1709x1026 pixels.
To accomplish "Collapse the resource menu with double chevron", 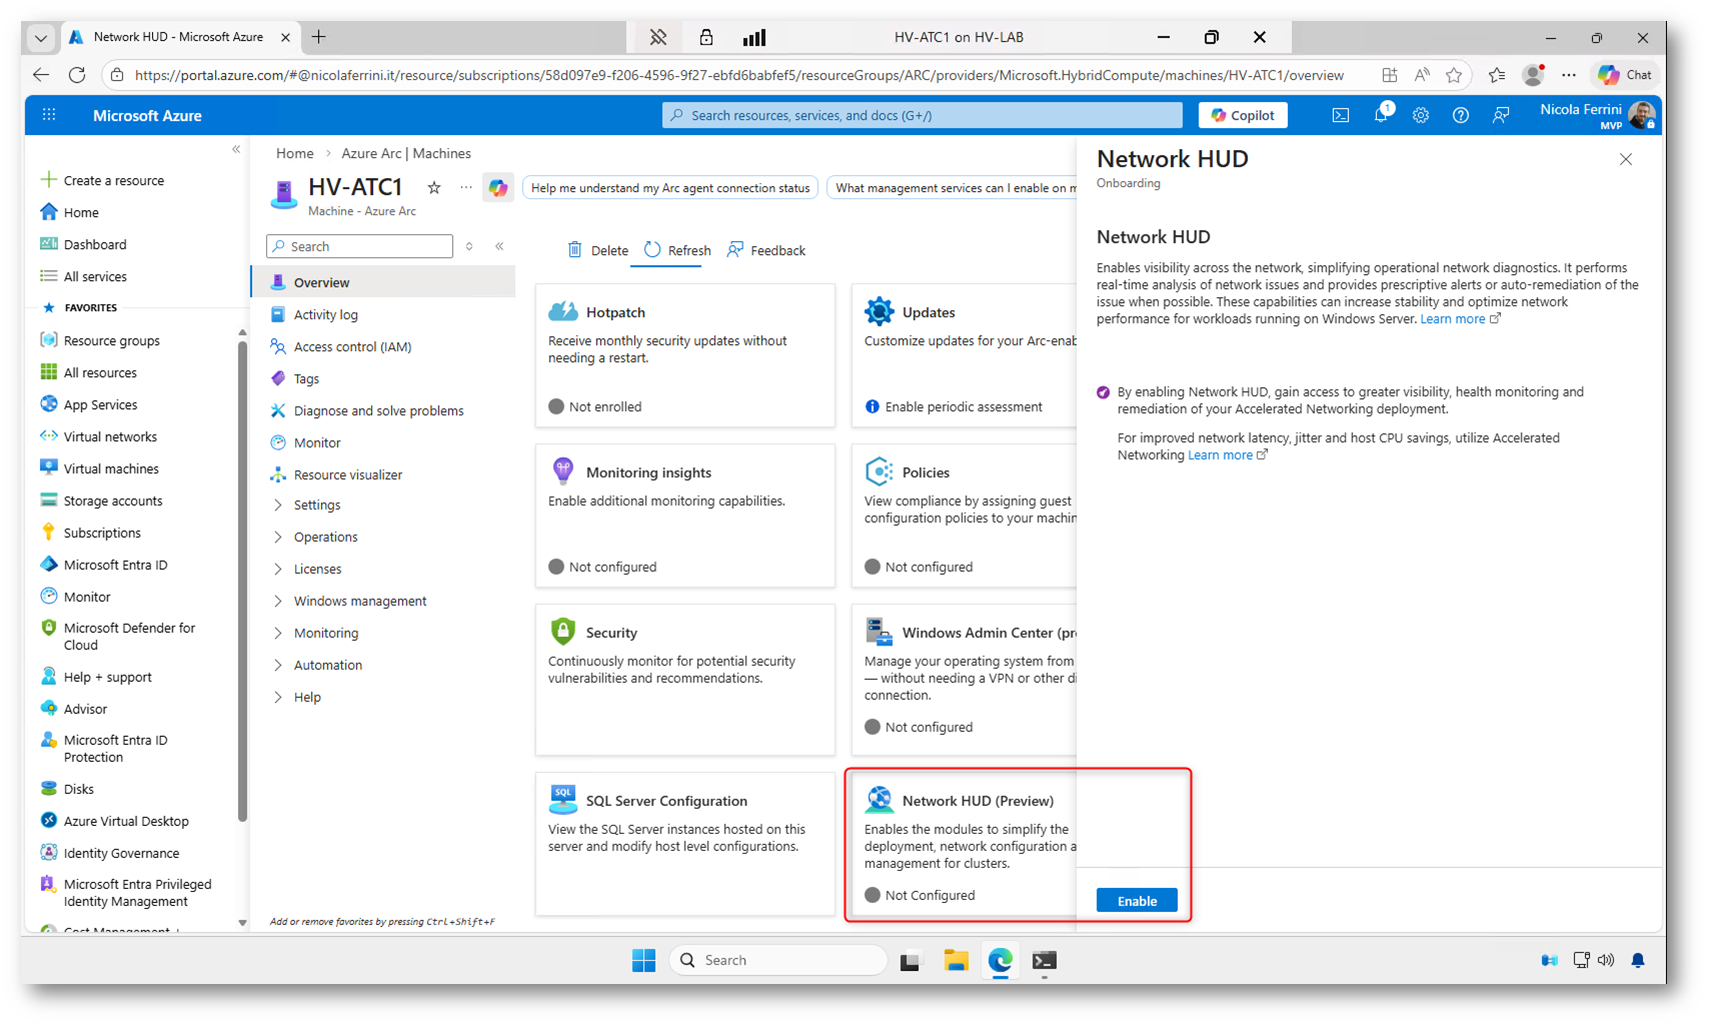I will 499,246.
